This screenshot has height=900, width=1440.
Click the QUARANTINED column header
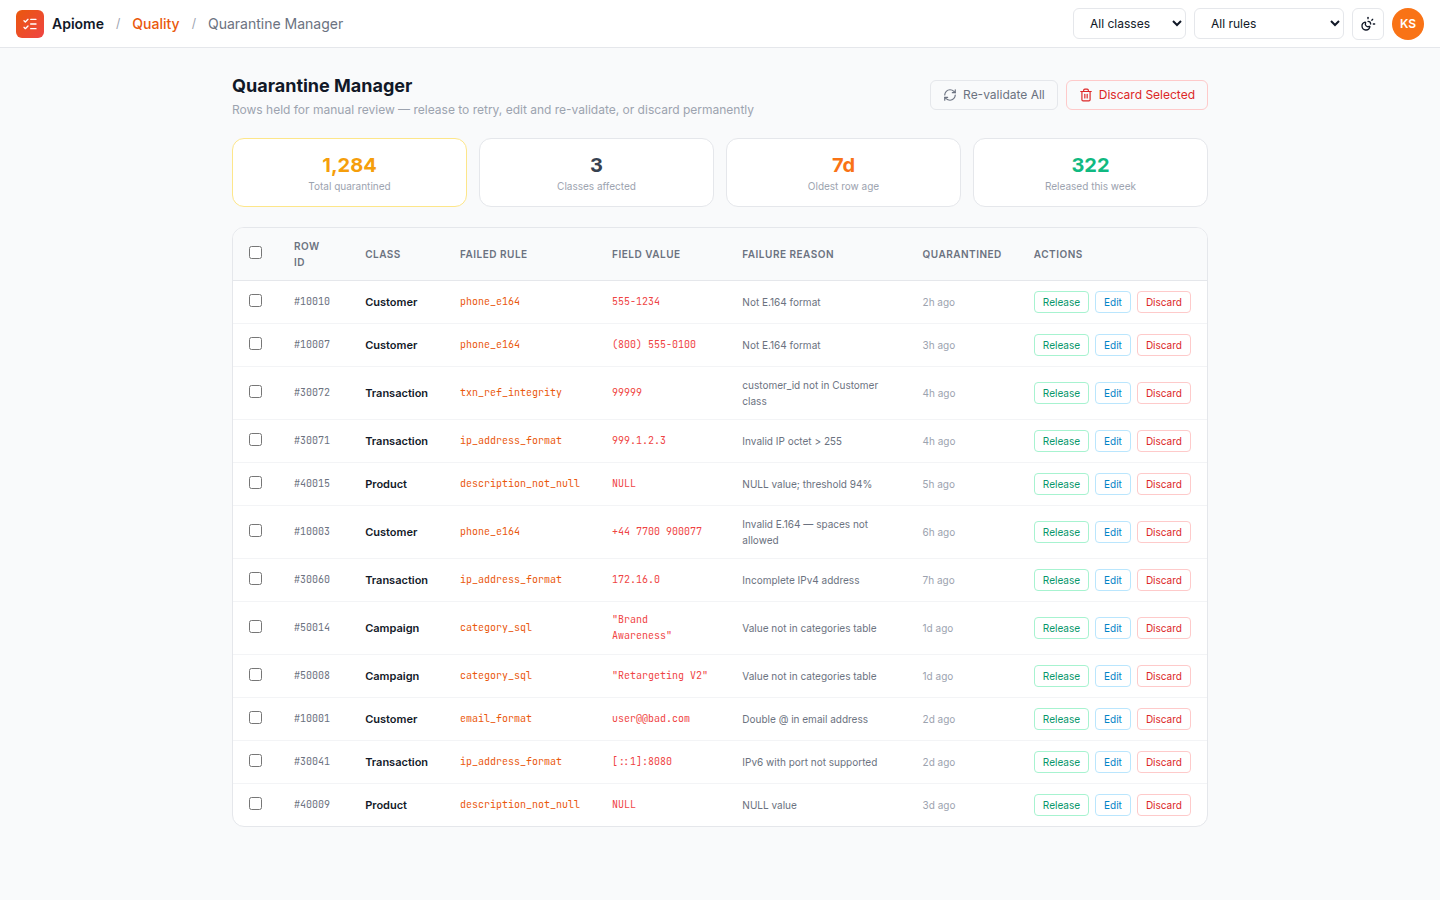coord(962,254)
